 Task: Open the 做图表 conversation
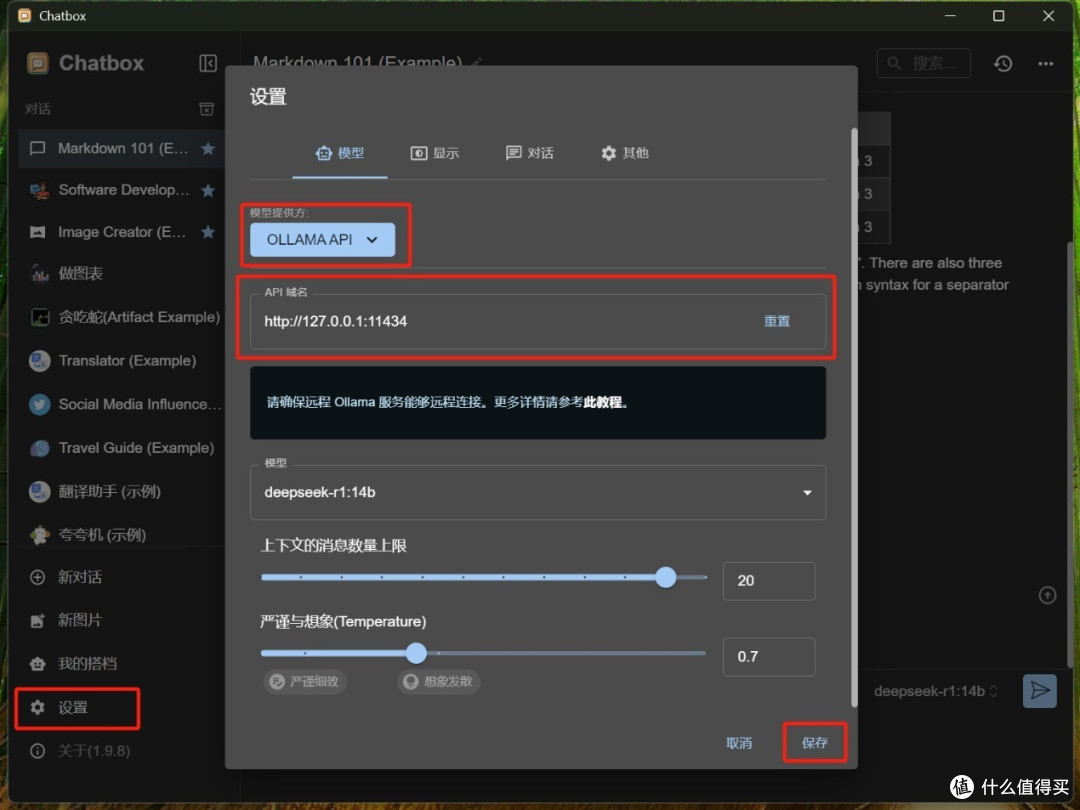coord(122,274)
